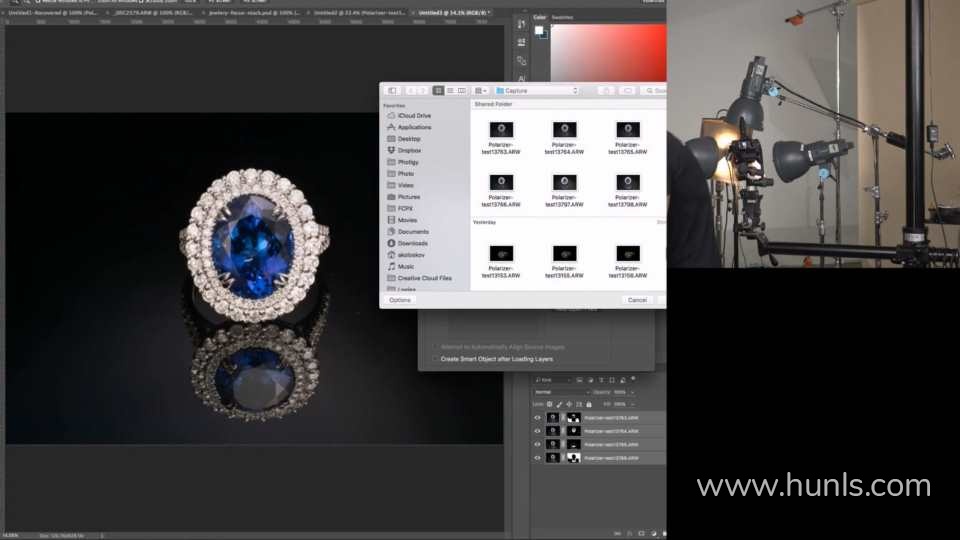960x540 pixels.
Task: Click the Options button in file dialog
Action: pos(400,300)
